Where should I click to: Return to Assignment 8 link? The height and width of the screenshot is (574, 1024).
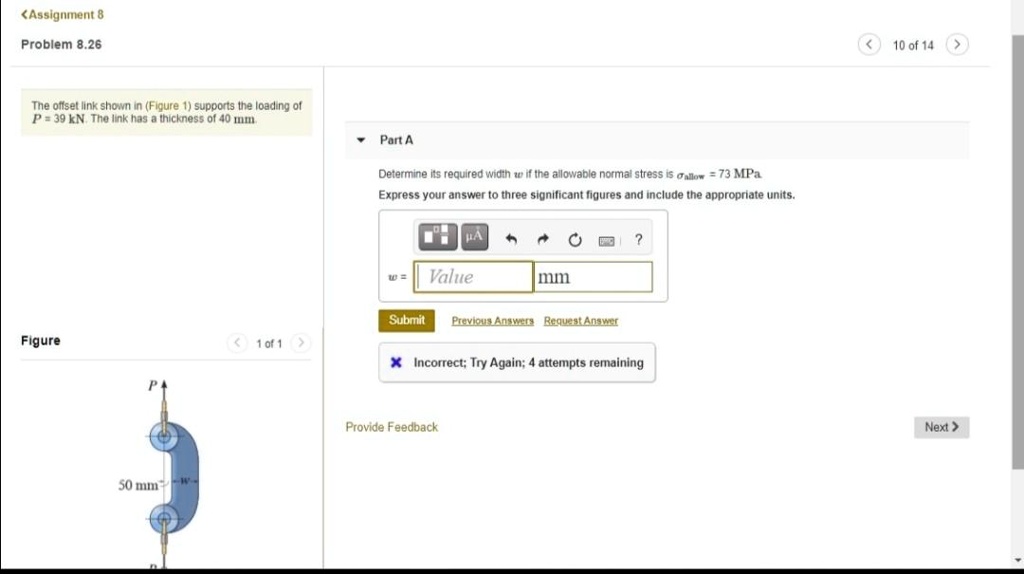pos(62,14)
